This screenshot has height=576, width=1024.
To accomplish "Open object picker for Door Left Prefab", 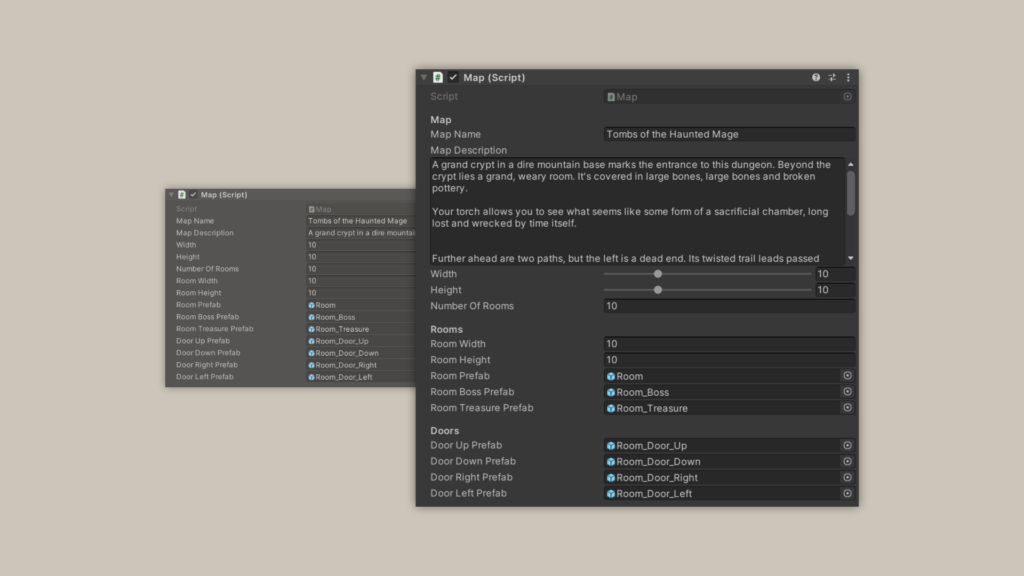I will [847, 493].
